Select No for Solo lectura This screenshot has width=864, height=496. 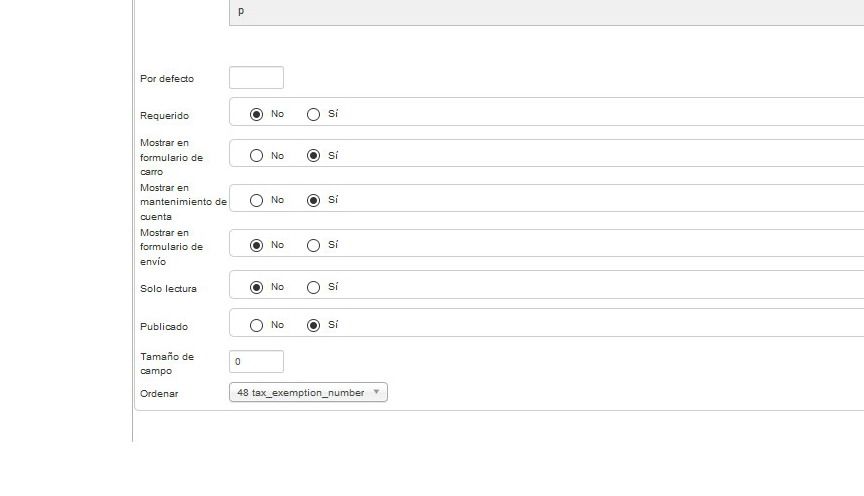click(x=256, y=287)
